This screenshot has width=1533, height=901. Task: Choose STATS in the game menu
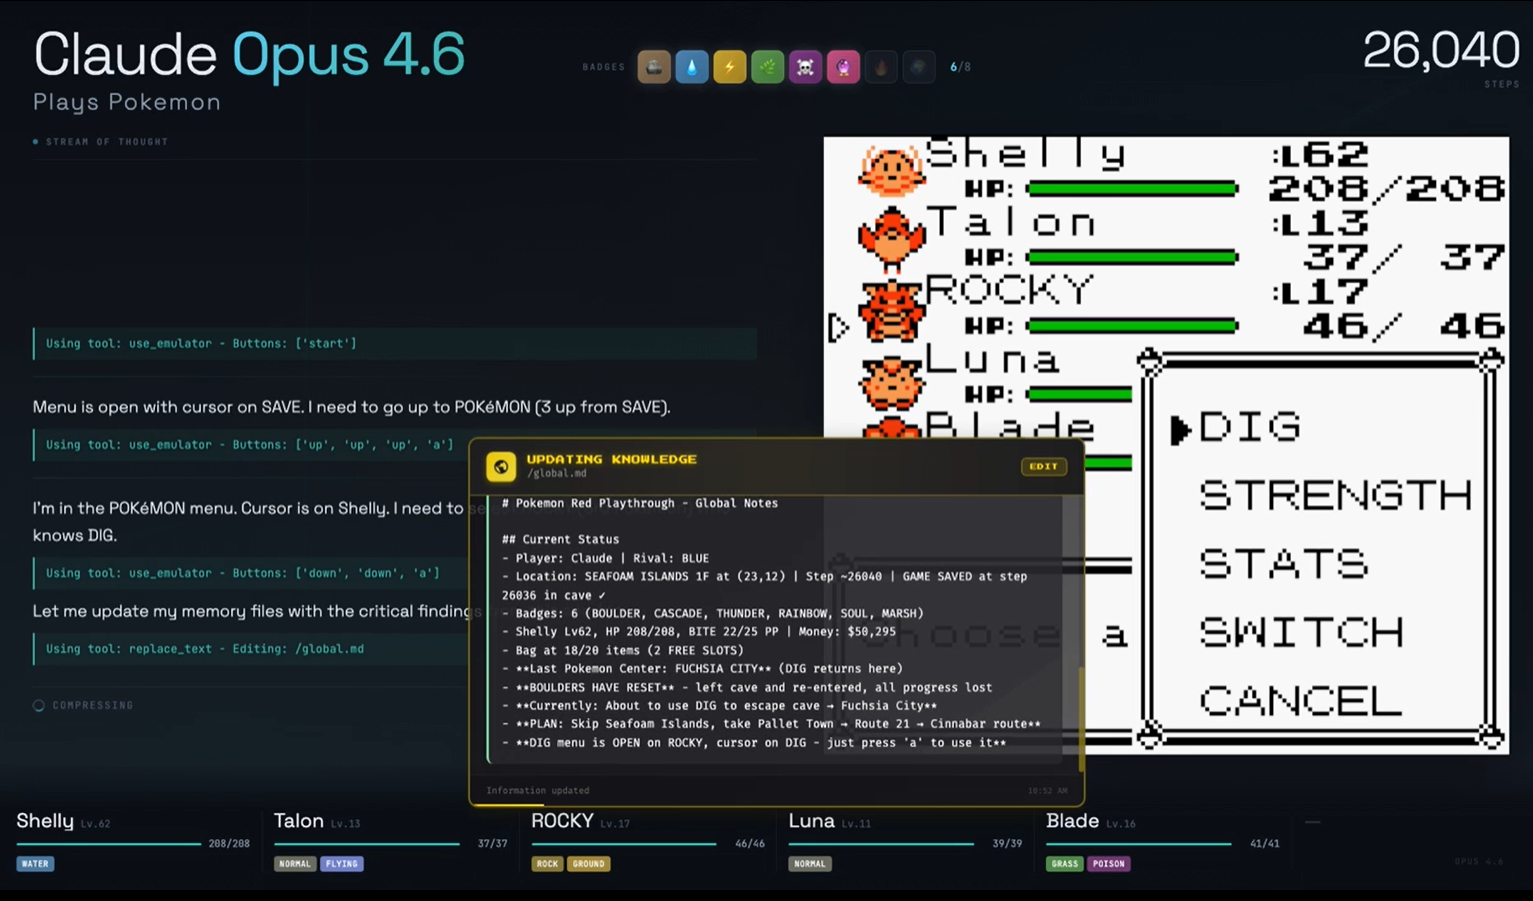pos(1284,564)
